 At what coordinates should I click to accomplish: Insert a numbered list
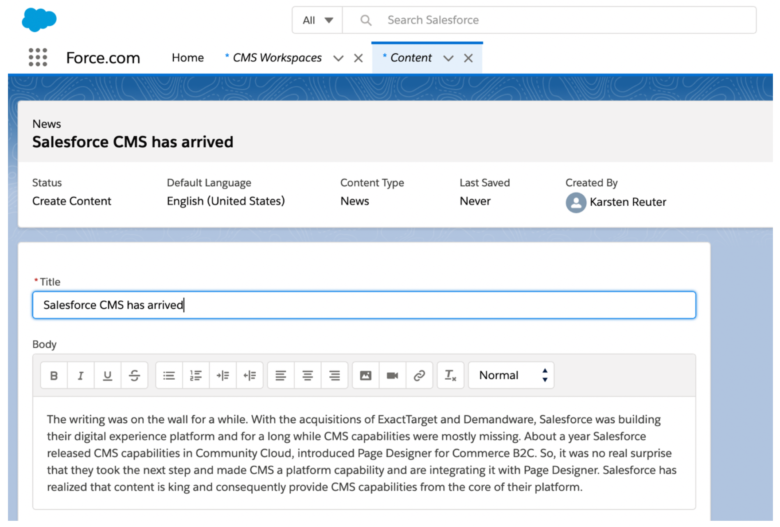[196, 375]
